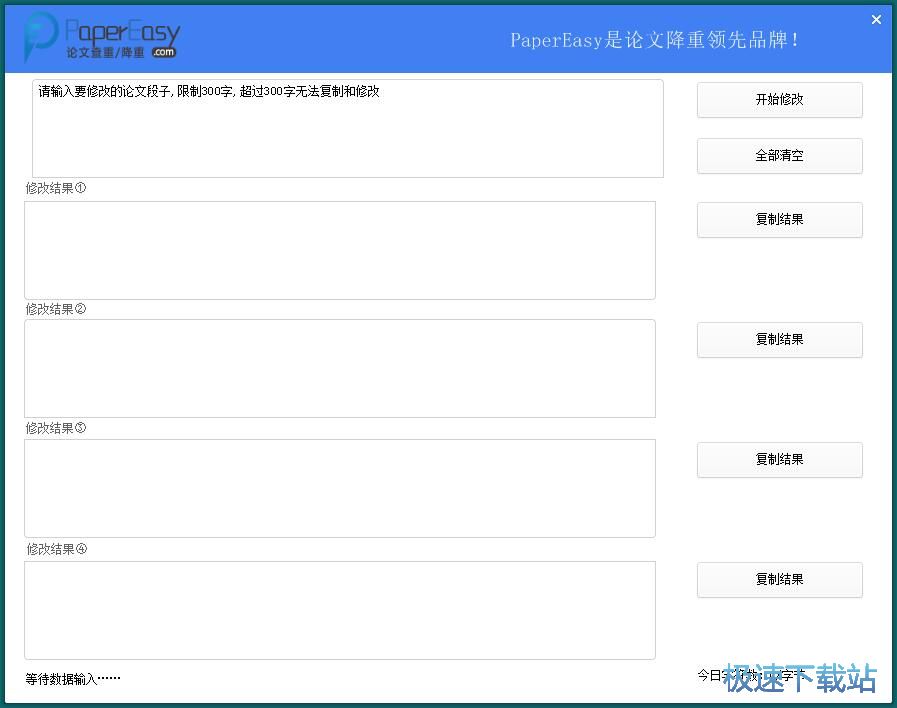Focus the paper paragraph input box
This screenshot has height=708, width=897.
click(348, 129)
